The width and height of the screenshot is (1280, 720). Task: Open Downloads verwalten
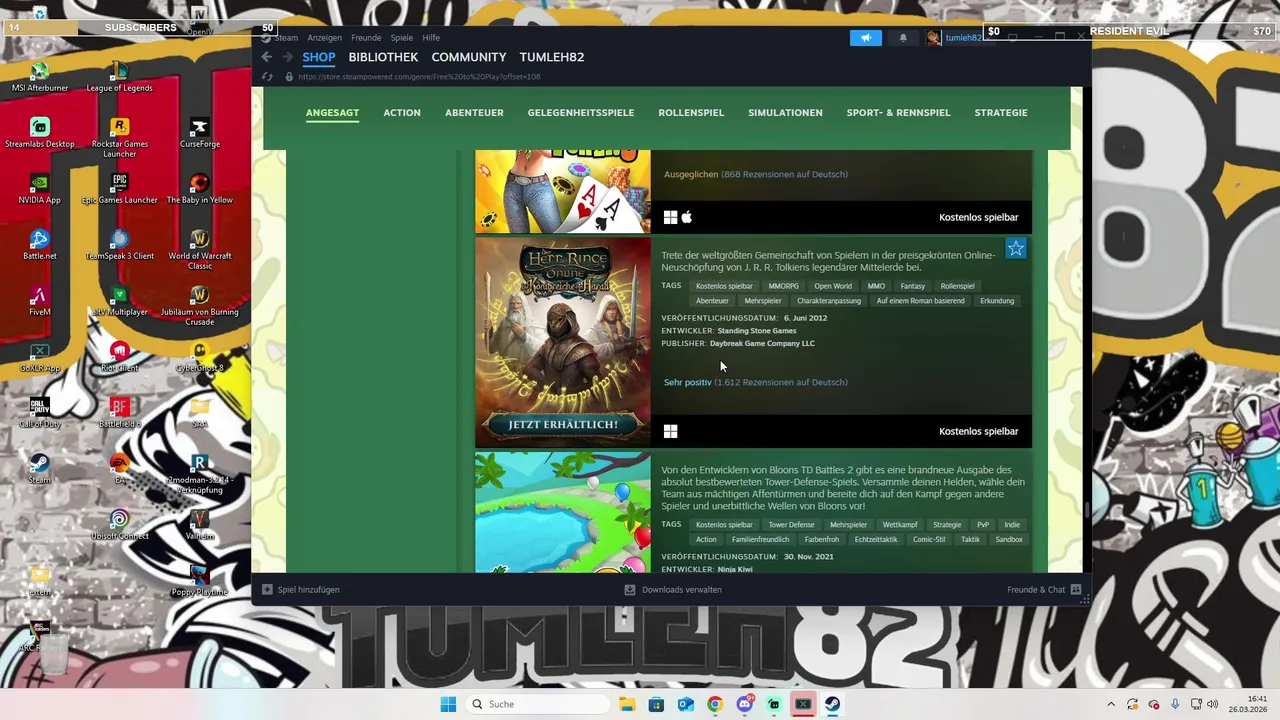pyautogui.click(x=673, y=590)
